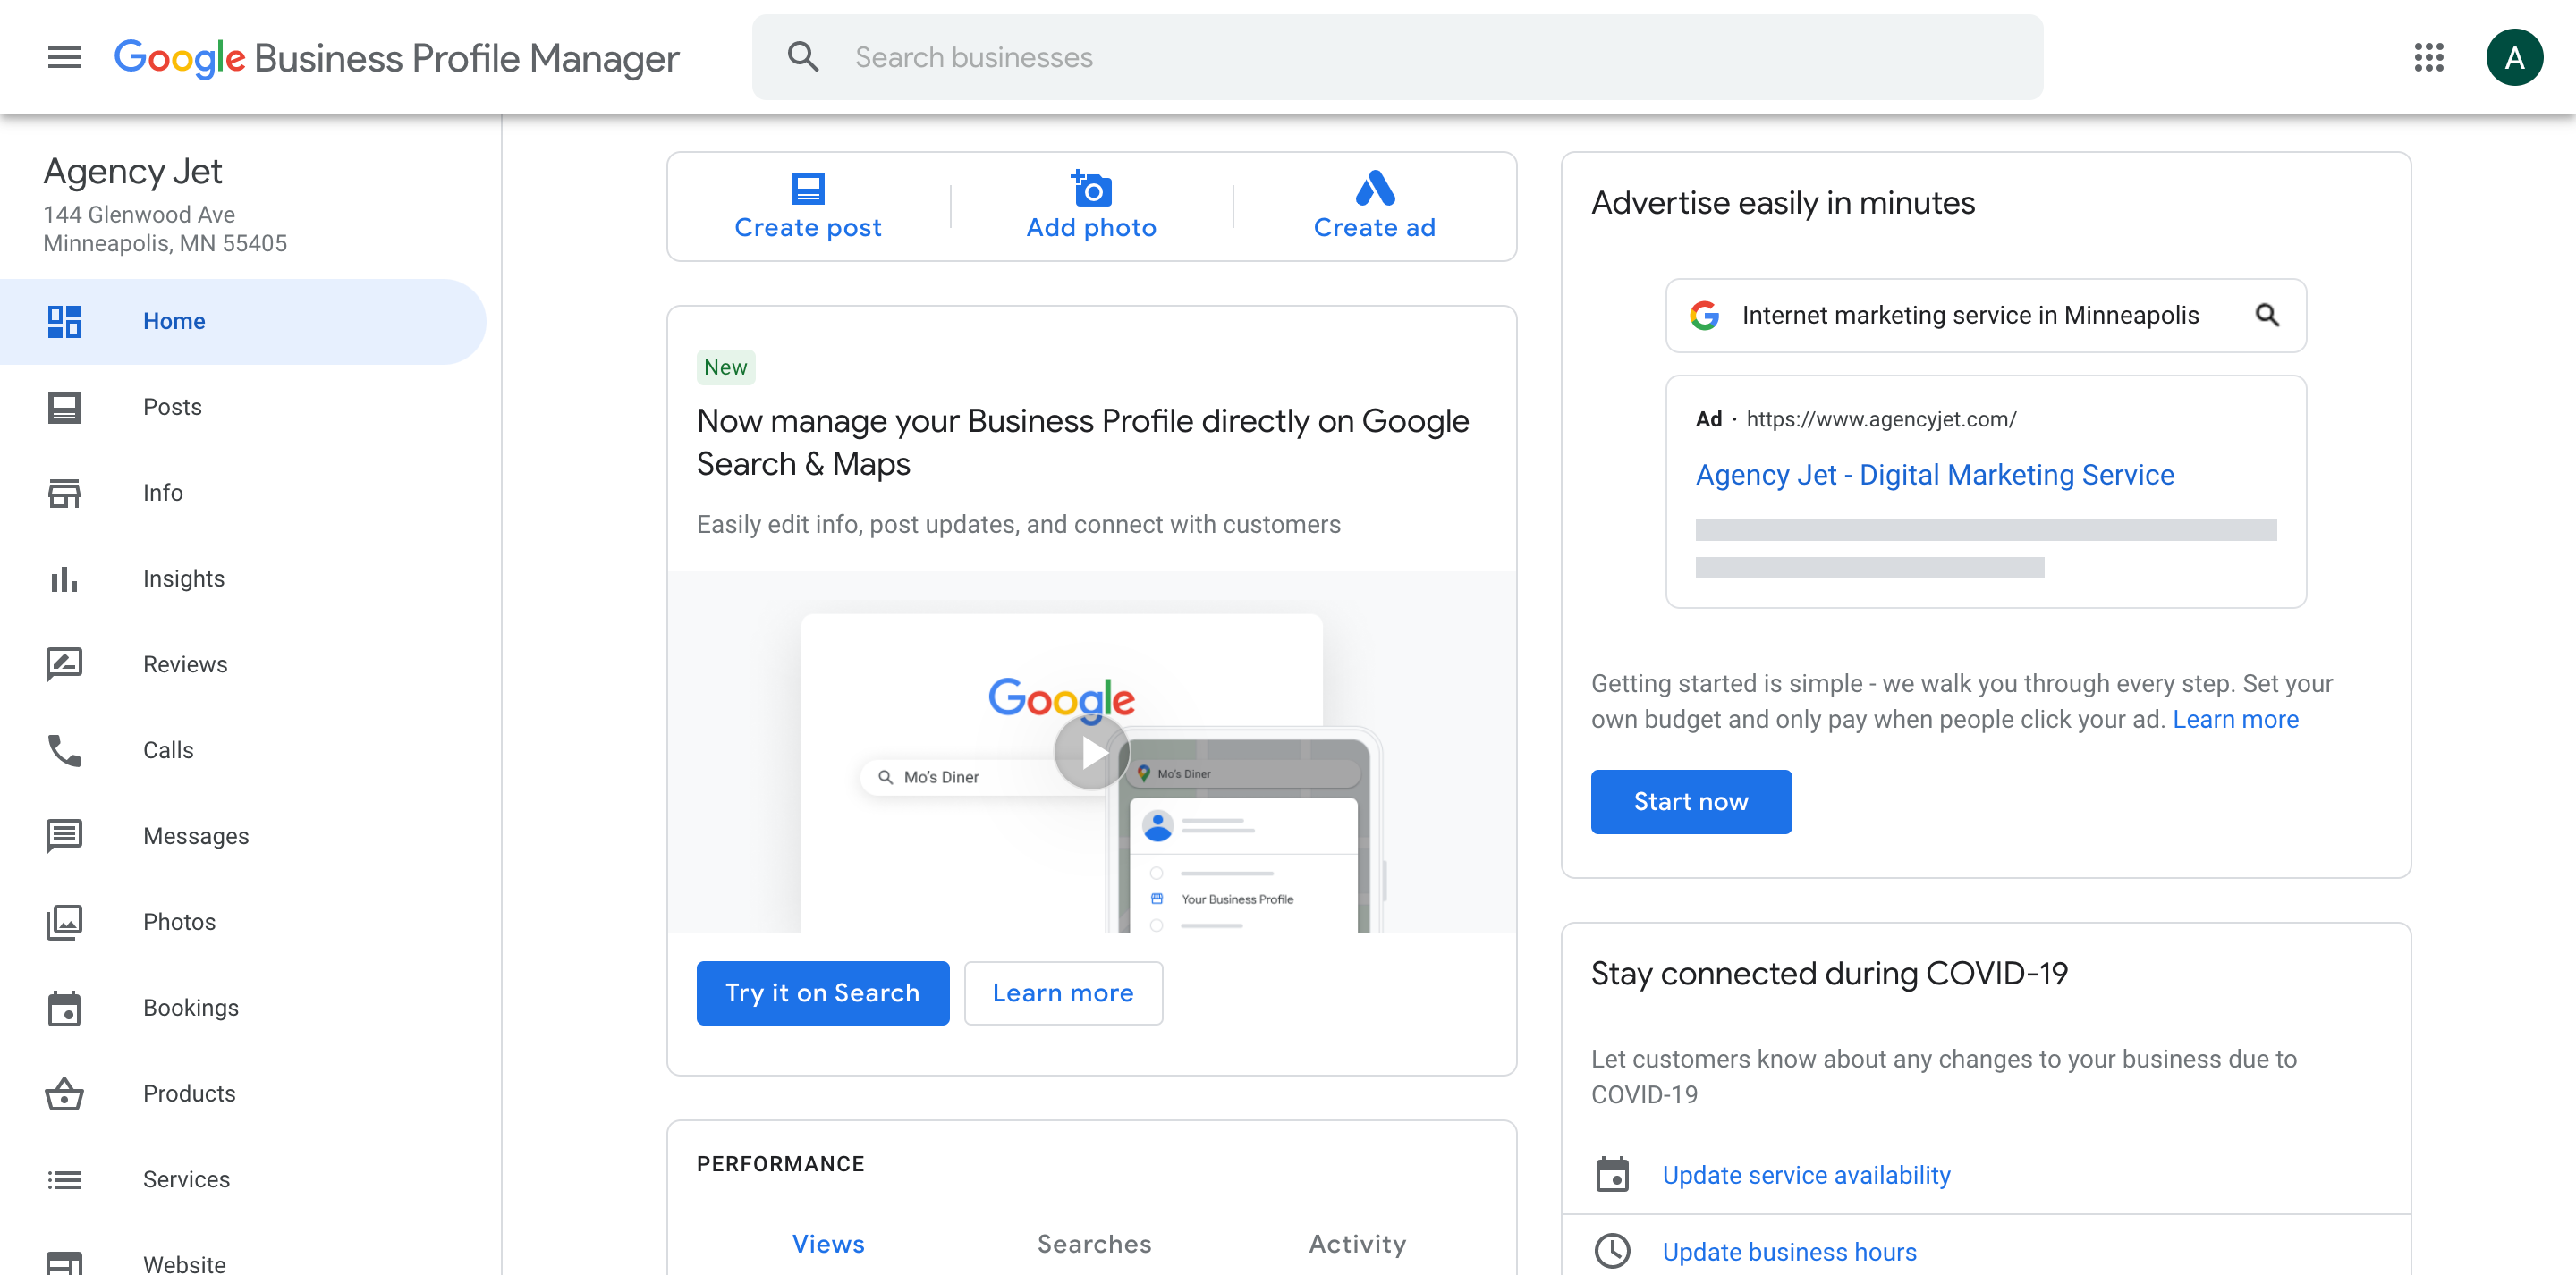Open the hamburger main menu
This screenshot has width=2576, height=1275.
(x=64, y=57)
